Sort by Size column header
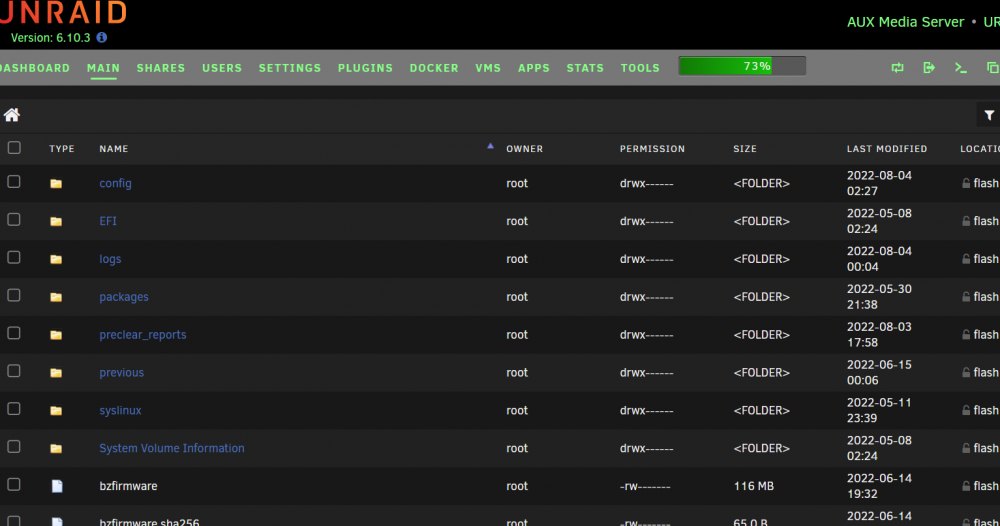The height and width of the screenshot is (526, 1000). coord(744,149)
